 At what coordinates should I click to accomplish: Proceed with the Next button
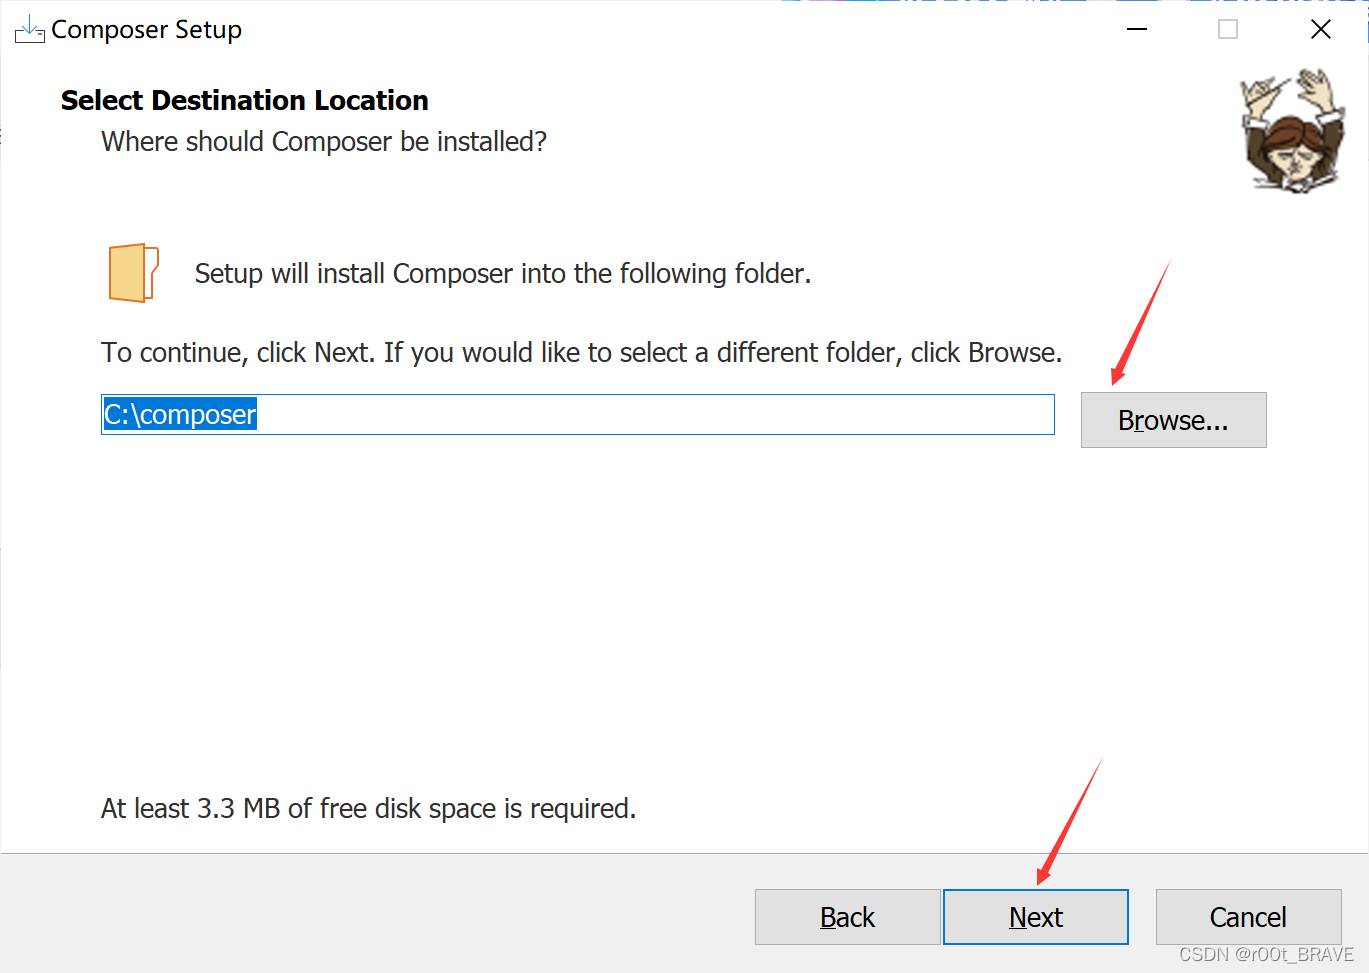(1036, 917)
